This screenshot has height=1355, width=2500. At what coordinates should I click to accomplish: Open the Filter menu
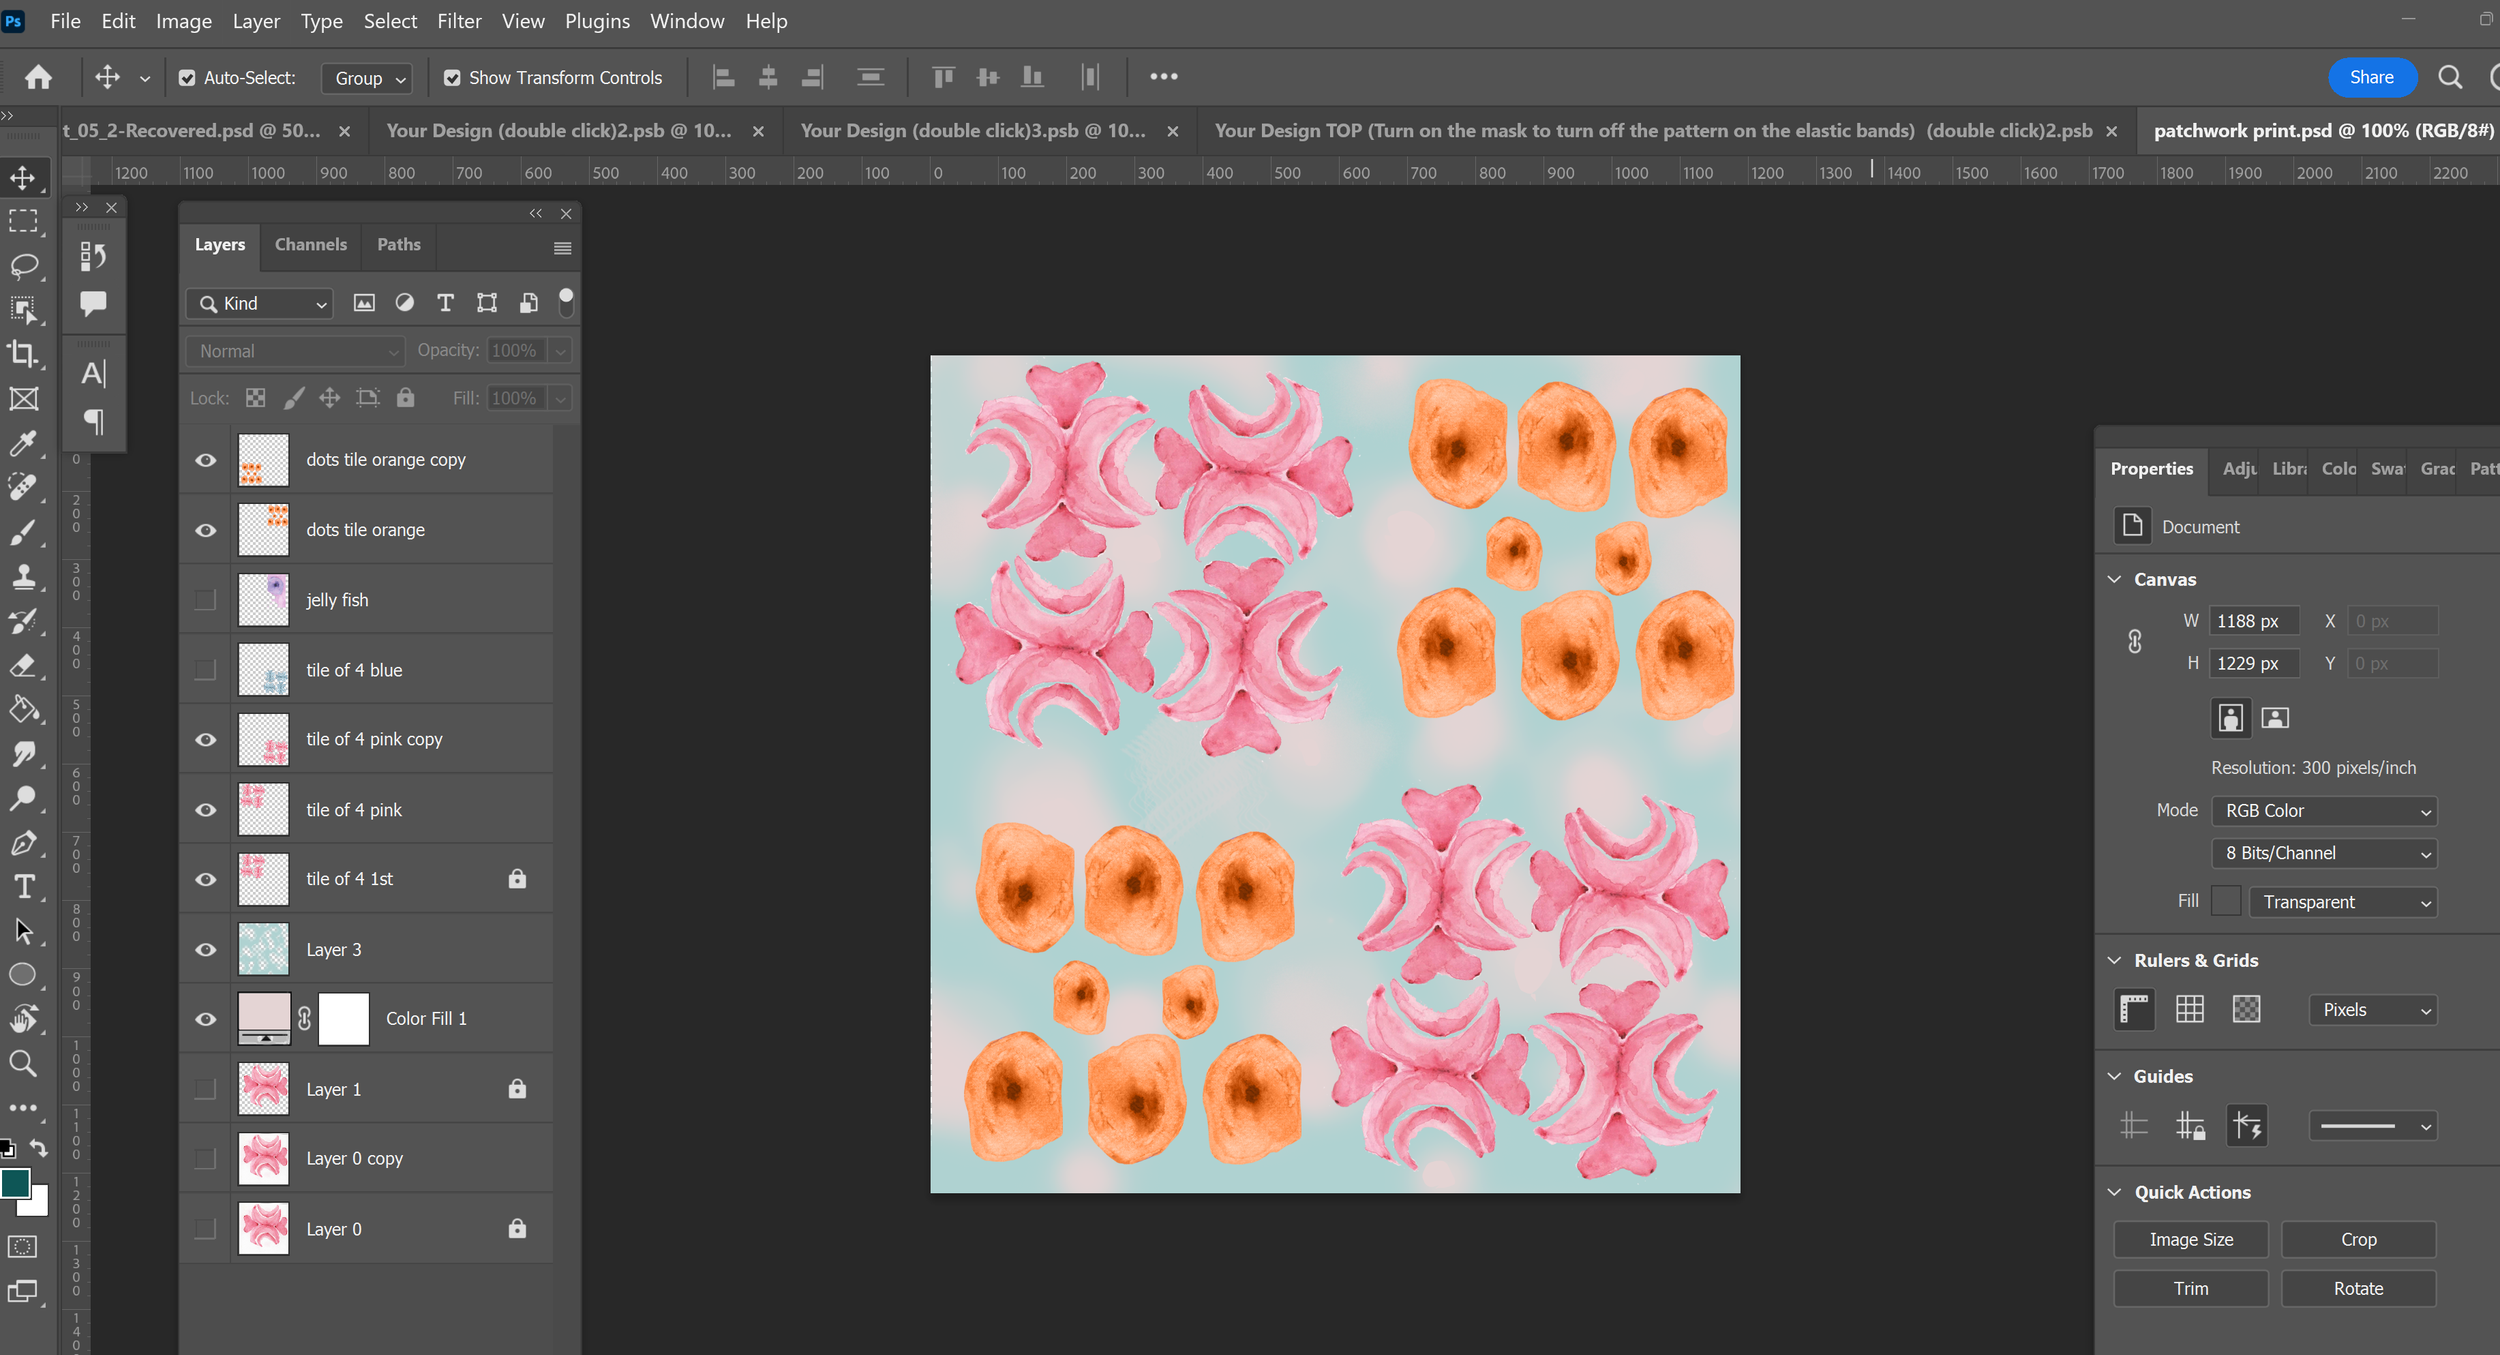(458, 21)
